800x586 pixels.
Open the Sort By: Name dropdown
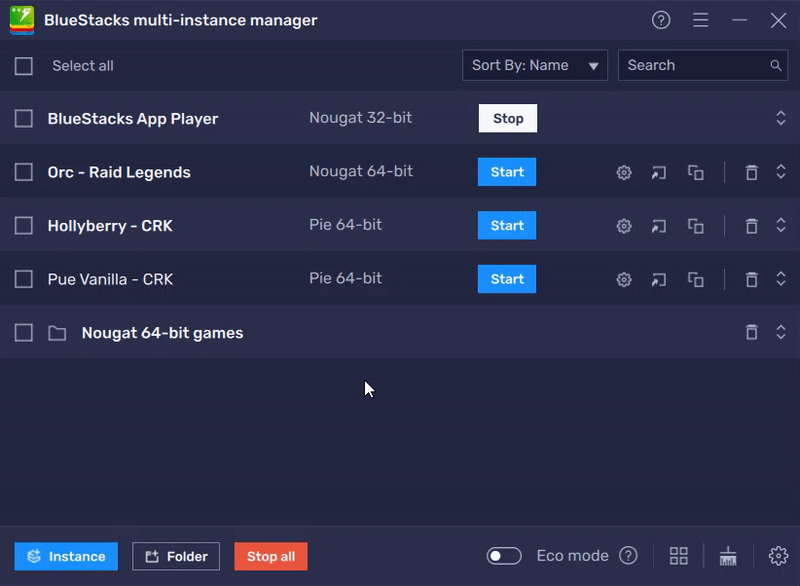pos(534,65)
